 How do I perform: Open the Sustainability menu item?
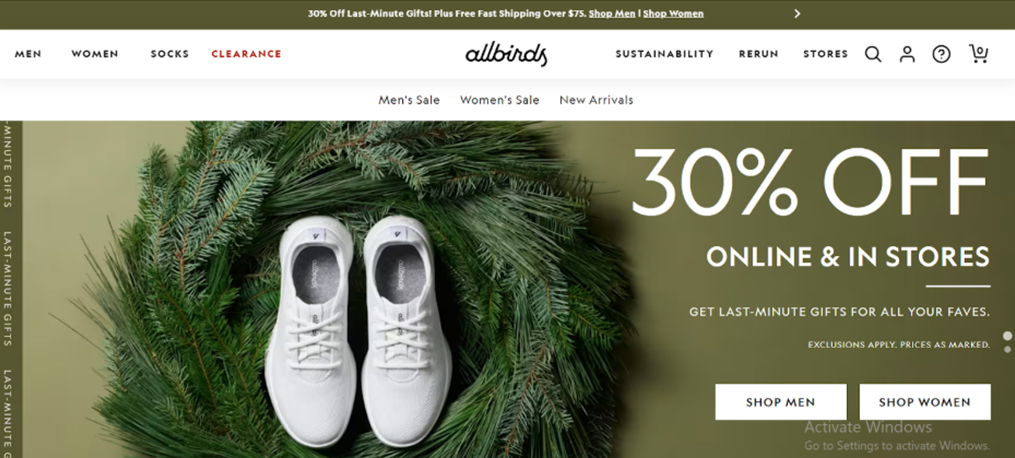[x=664, y=54]
